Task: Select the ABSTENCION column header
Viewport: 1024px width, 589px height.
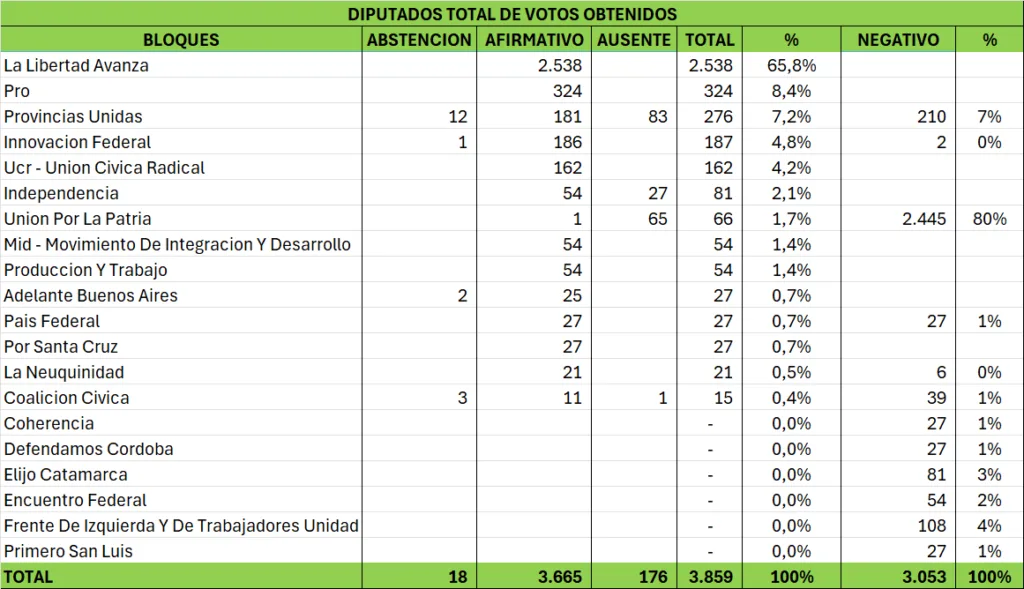Action: (419, 40)
